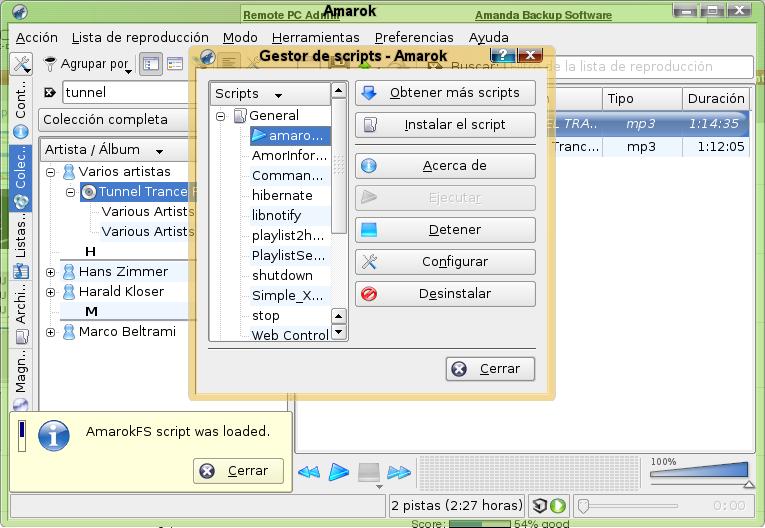Open the Lista de reproducción menu
This screenshot has width=765, height=528.
coord(140,38)
